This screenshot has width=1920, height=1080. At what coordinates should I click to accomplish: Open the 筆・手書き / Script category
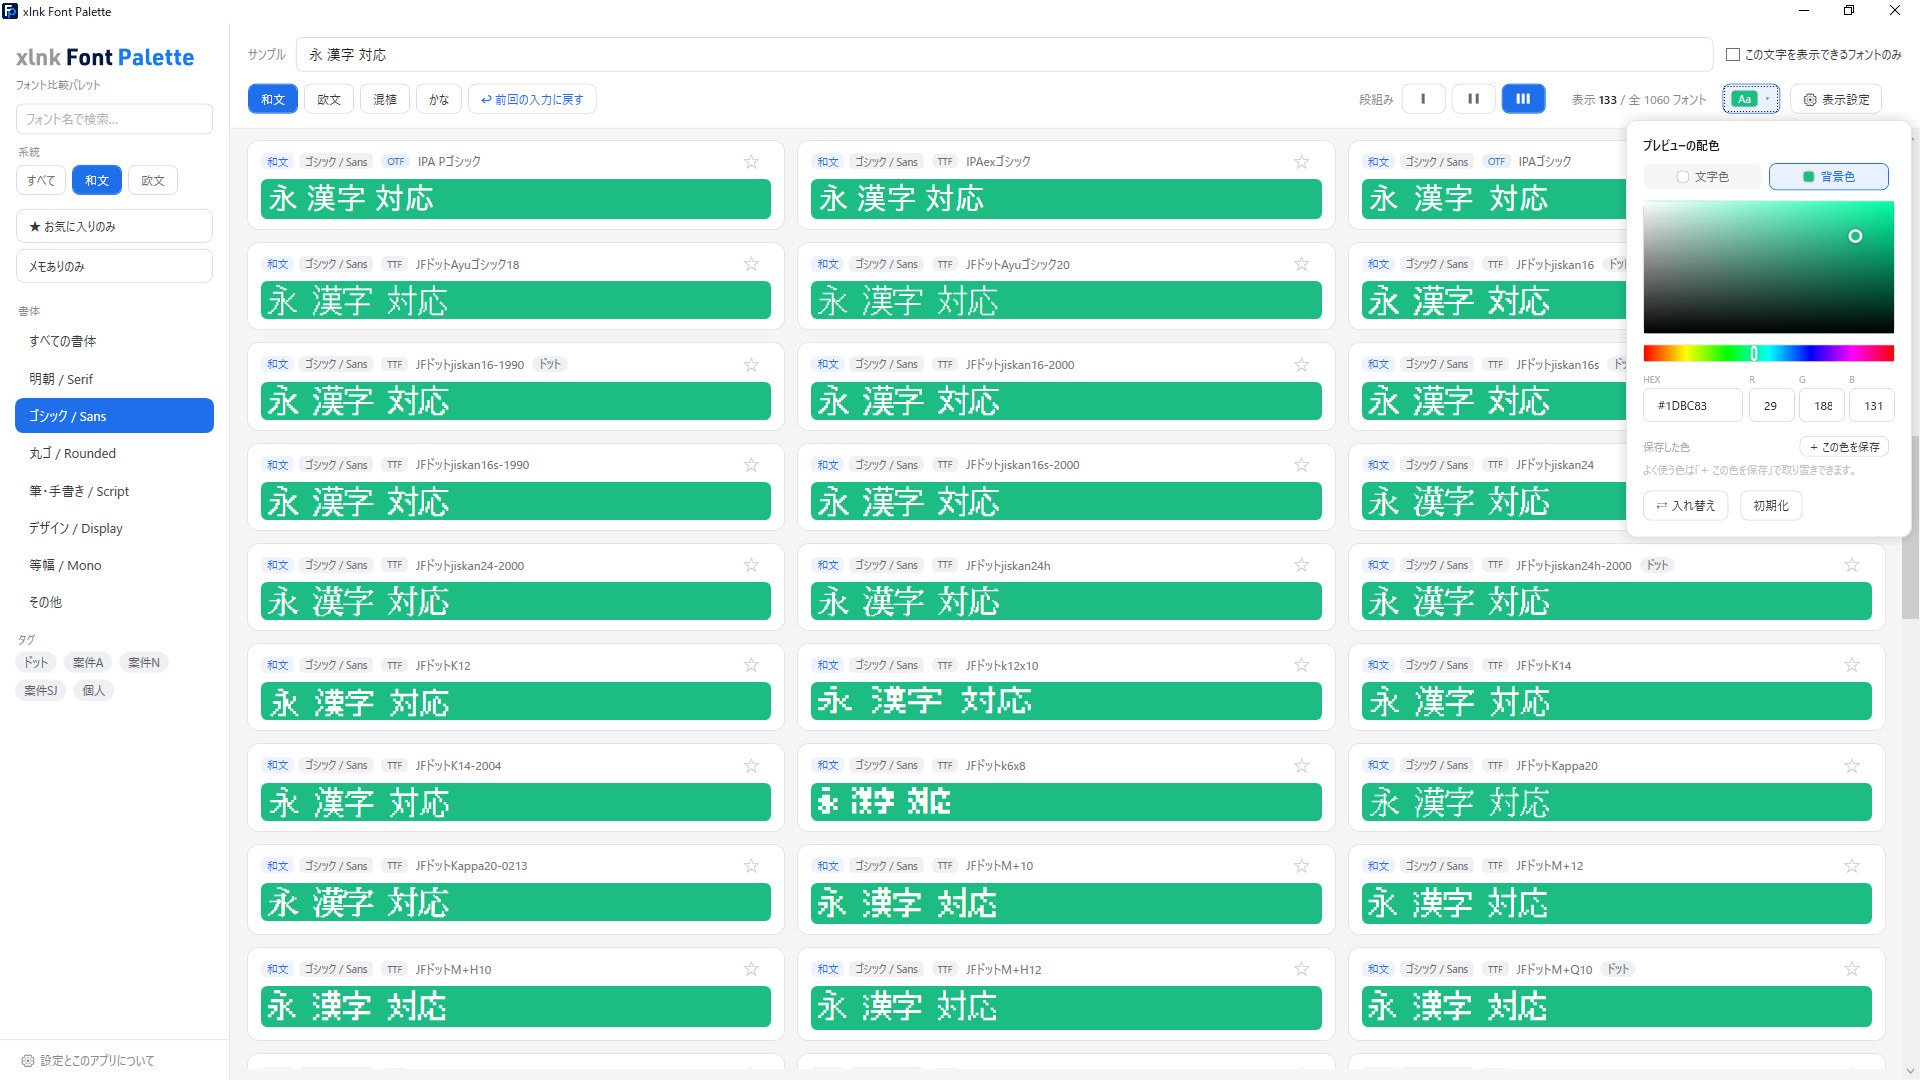(114, 491)
